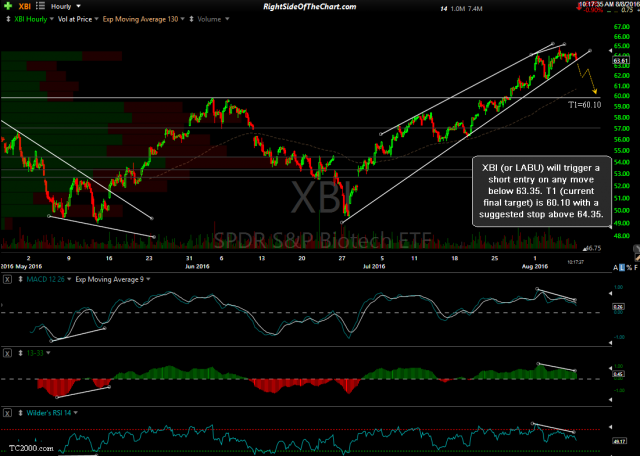The height and width of the screenshot is (456, 640).
Task: Click the Jul 2016 date axis label
Action: [373, 266]
